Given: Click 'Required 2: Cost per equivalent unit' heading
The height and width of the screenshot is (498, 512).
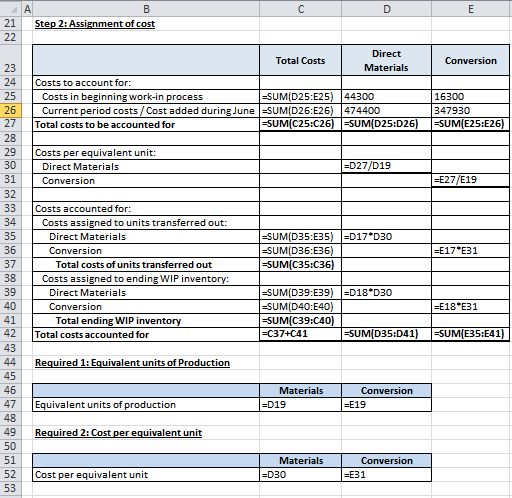Looking at the screenshot, I should pos(118,433).
